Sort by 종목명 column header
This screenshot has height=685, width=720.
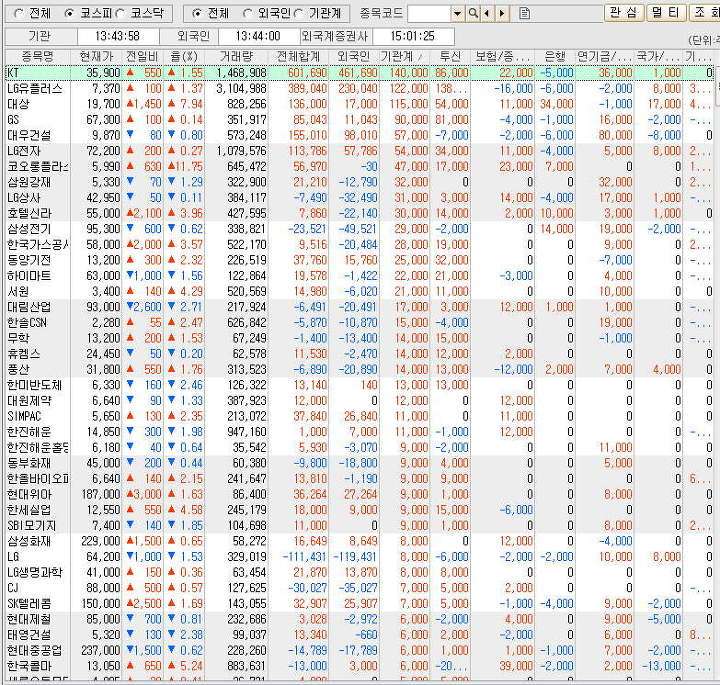point(38,56)
